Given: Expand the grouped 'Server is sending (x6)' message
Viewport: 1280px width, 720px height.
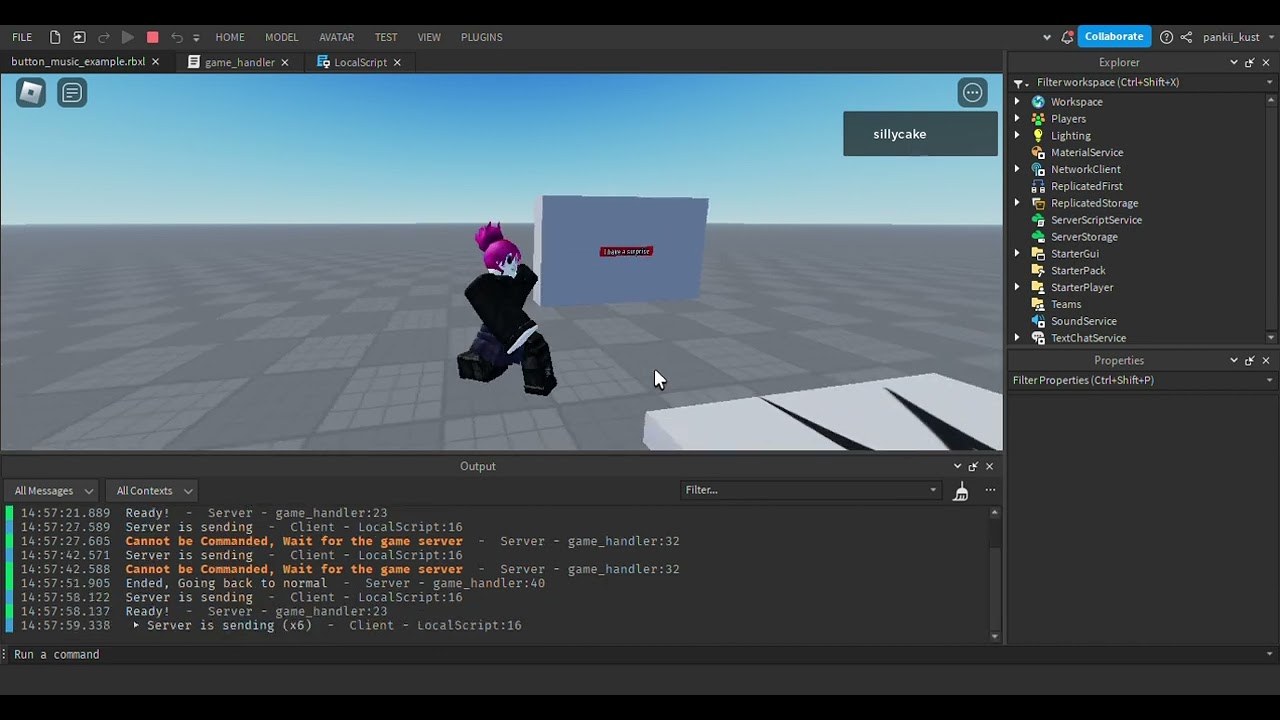Looking at the screenshot, I should pos(136,625).
